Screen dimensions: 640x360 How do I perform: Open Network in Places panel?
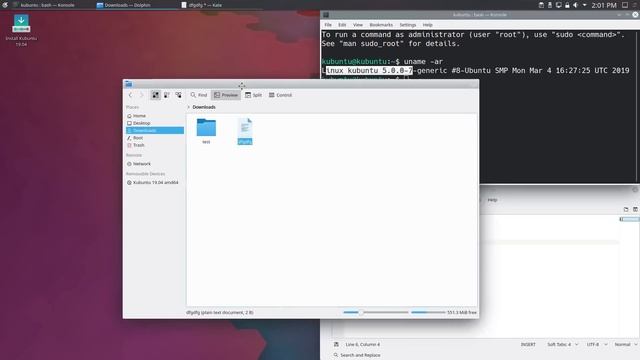point(155,164)
